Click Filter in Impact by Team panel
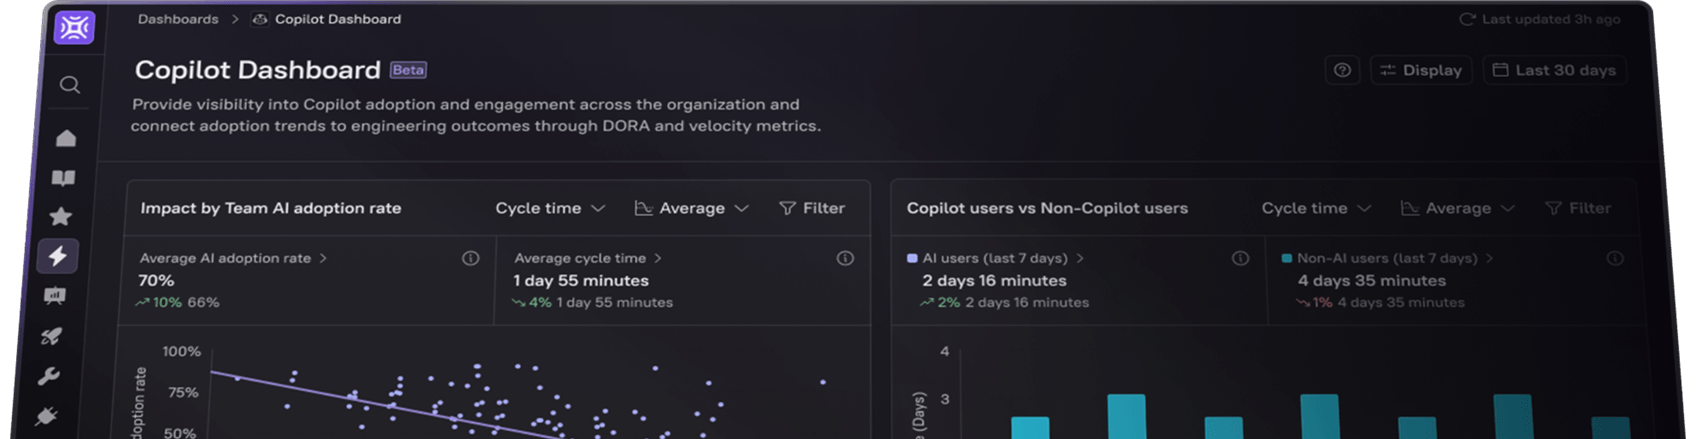The height and width of the screenshot is (439, 1696). click(812, 208)
